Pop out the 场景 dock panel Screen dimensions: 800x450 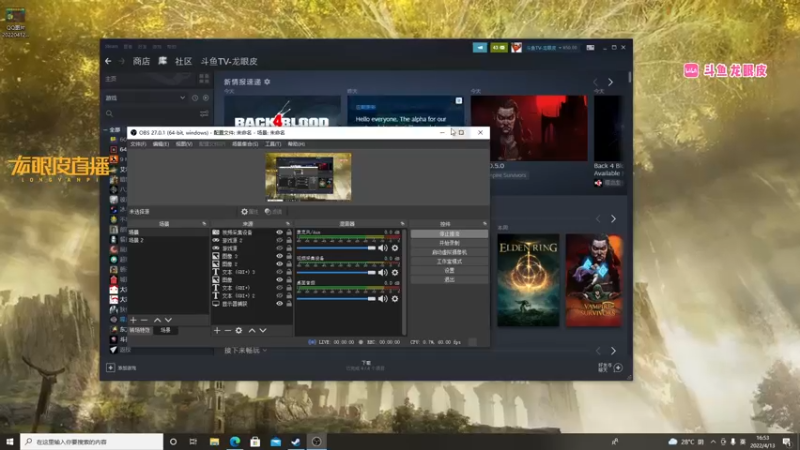[204, 223]
